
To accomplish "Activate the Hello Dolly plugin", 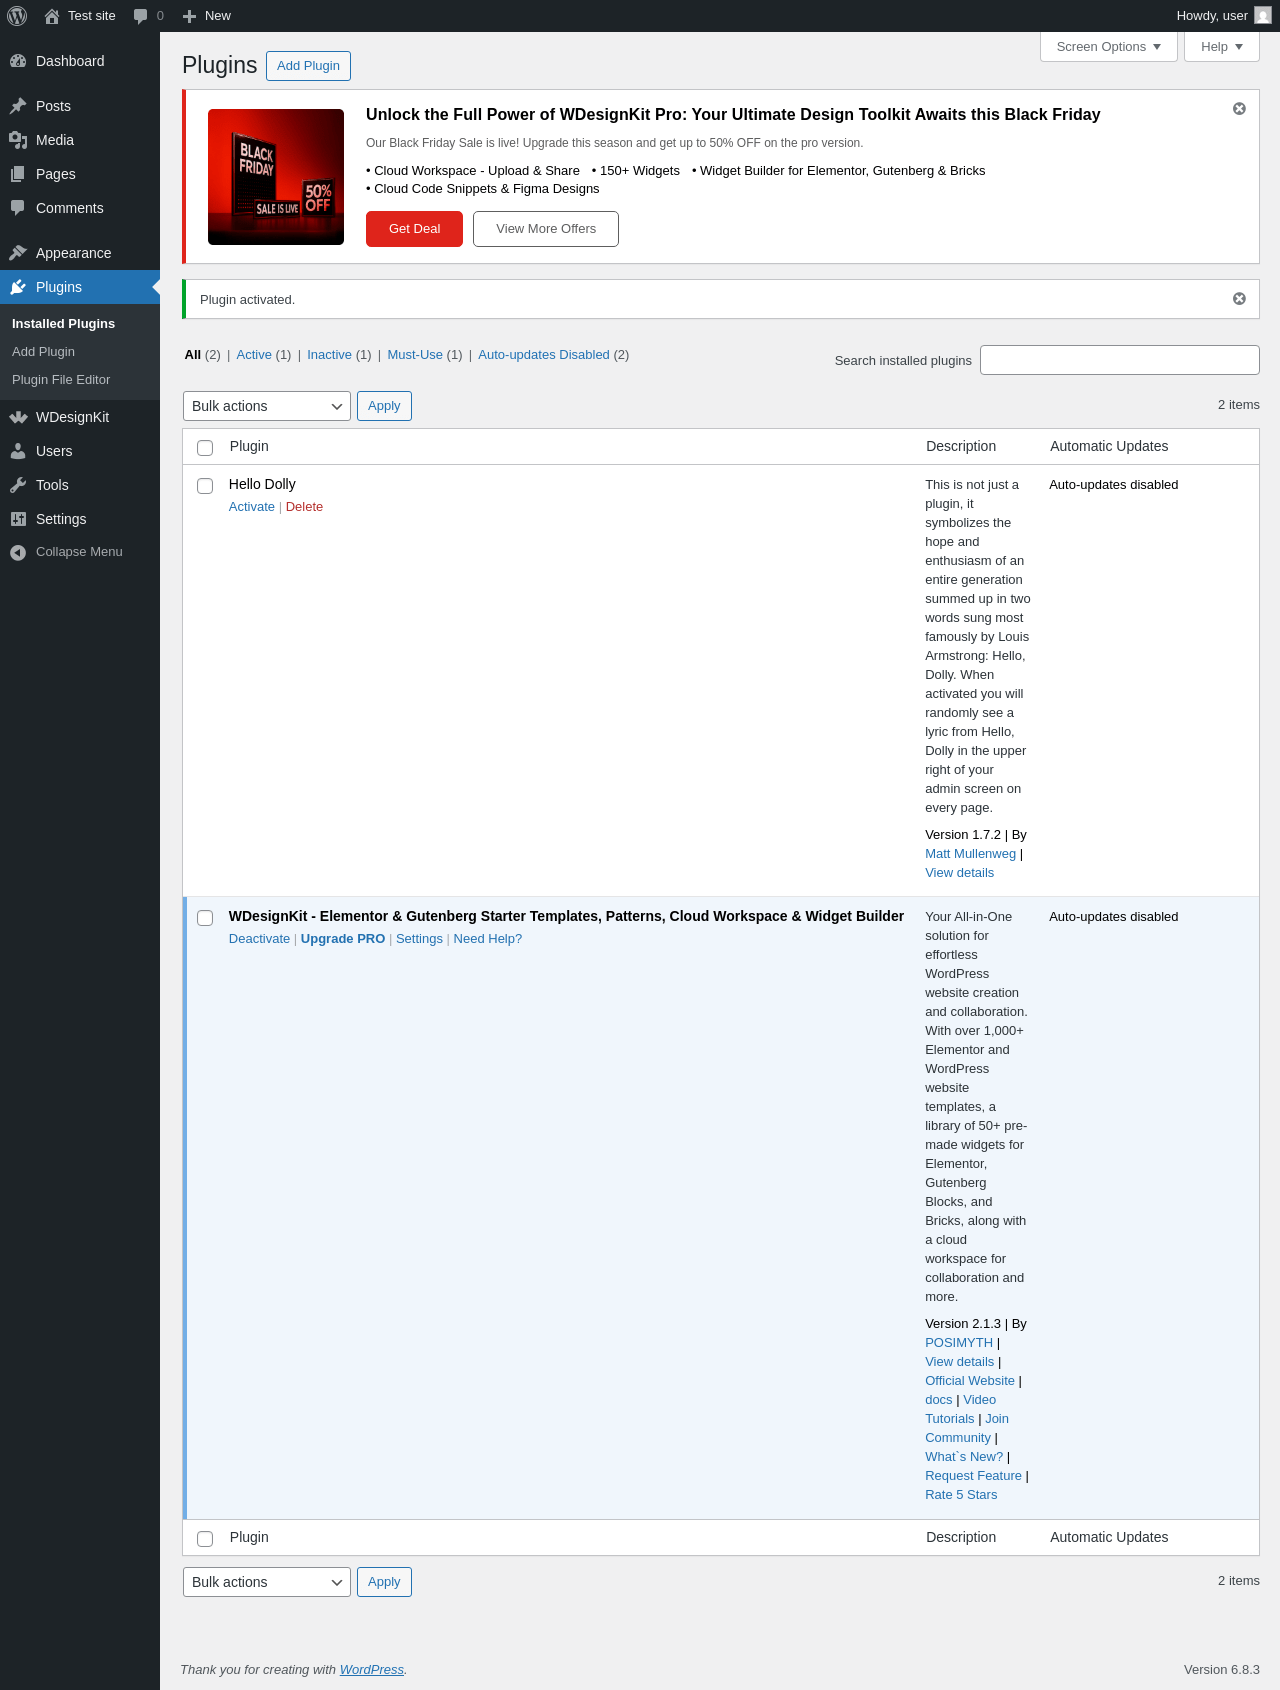I will pyautogui.click(x=251, y=507).
